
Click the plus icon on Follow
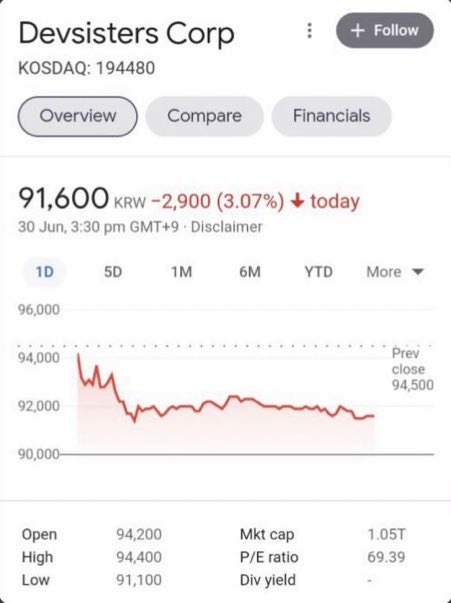tap(358, 30)
